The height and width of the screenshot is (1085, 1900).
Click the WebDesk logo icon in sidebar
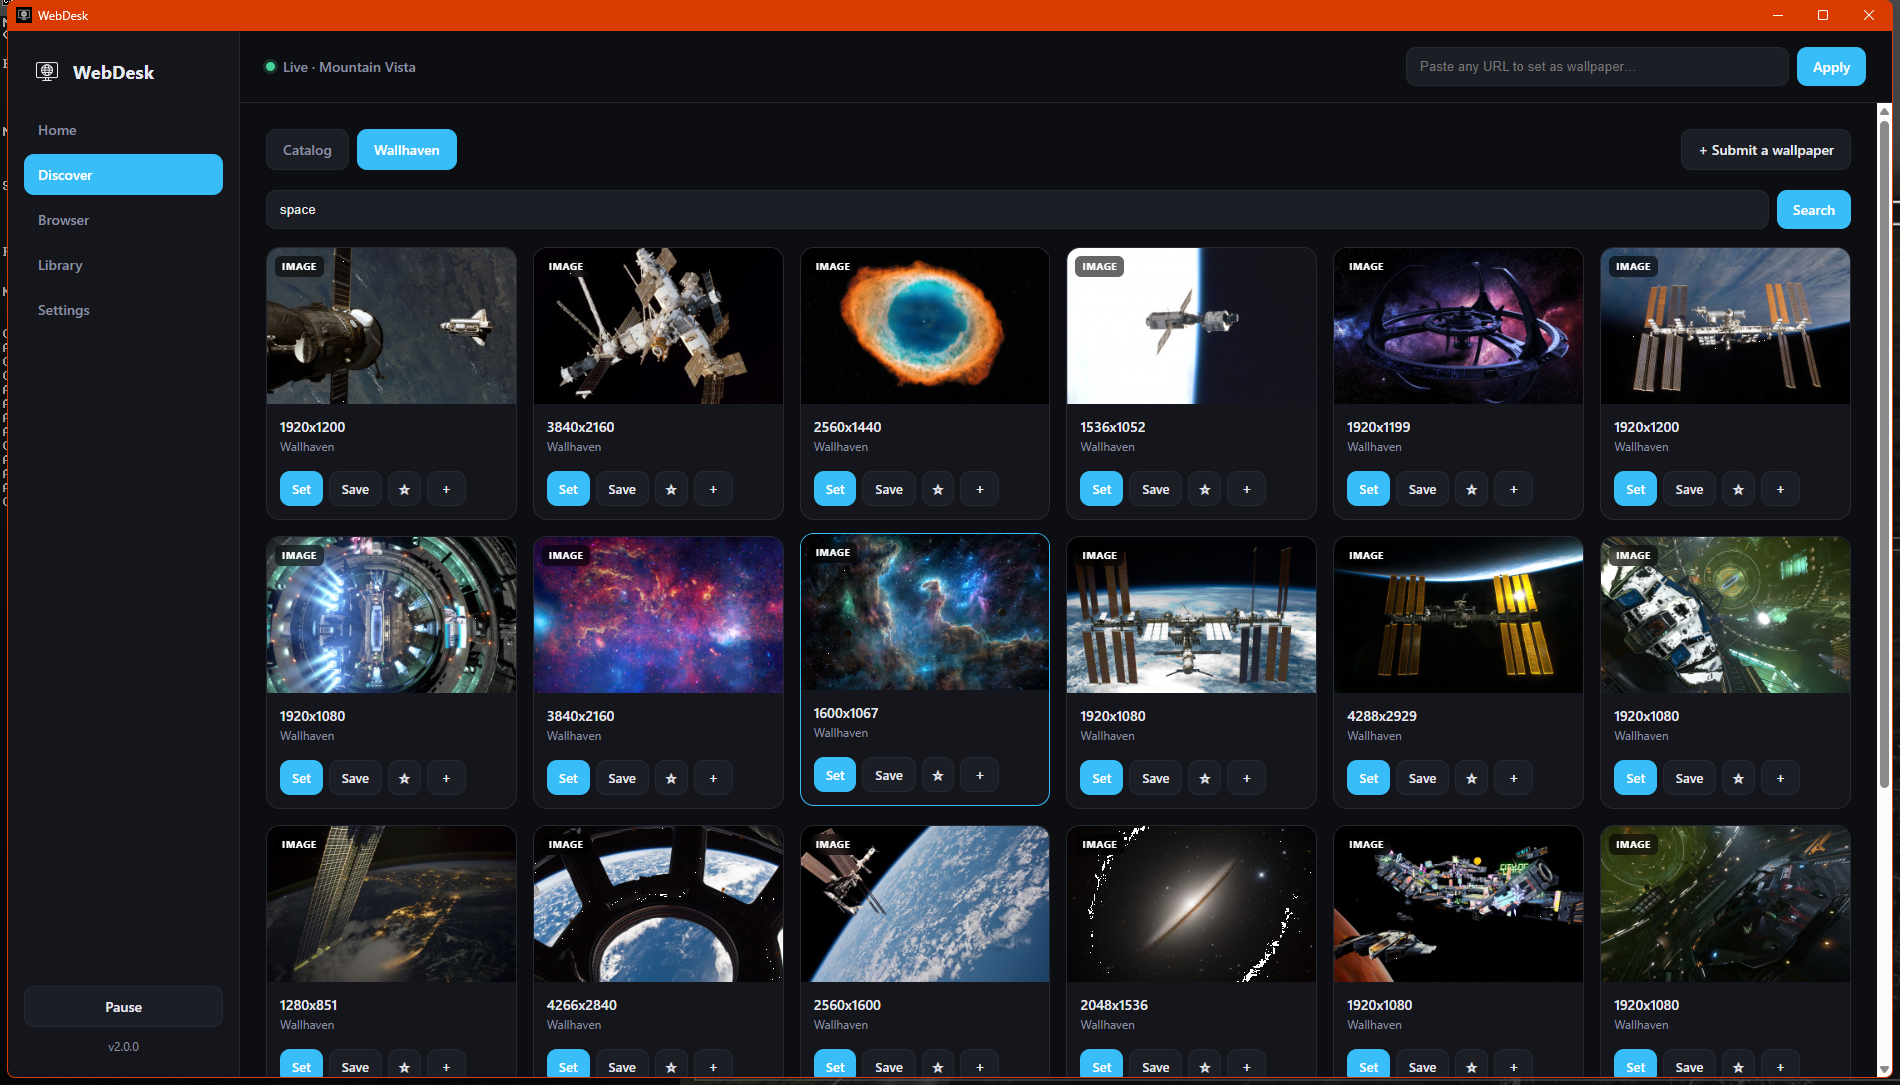coord(47,71)
